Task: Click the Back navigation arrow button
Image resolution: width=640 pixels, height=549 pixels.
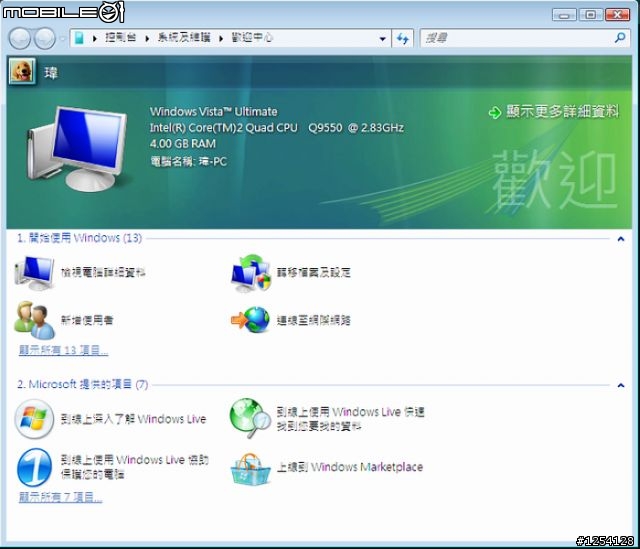Action: (19, 38)
